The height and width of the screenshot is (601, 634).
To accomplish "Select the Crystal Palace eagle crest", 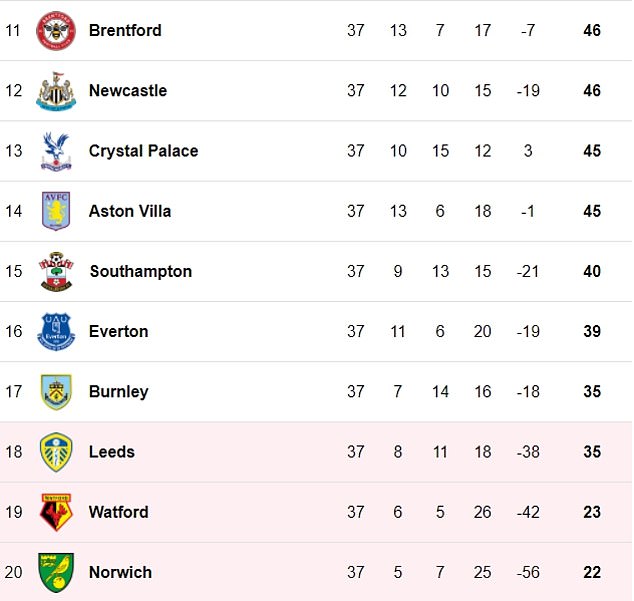I will coord(56,151).
